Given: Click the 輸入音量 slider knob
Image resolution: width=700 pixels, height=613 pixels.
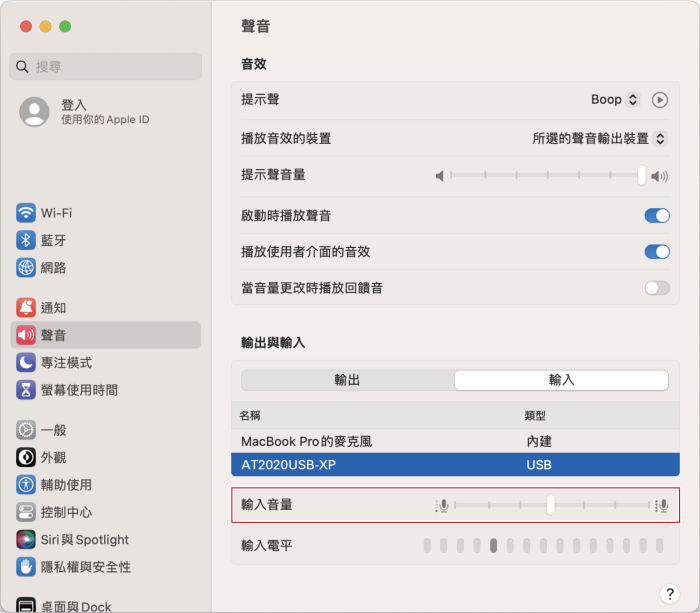Looking at the screenshot, I should click(x=550, y=505).
